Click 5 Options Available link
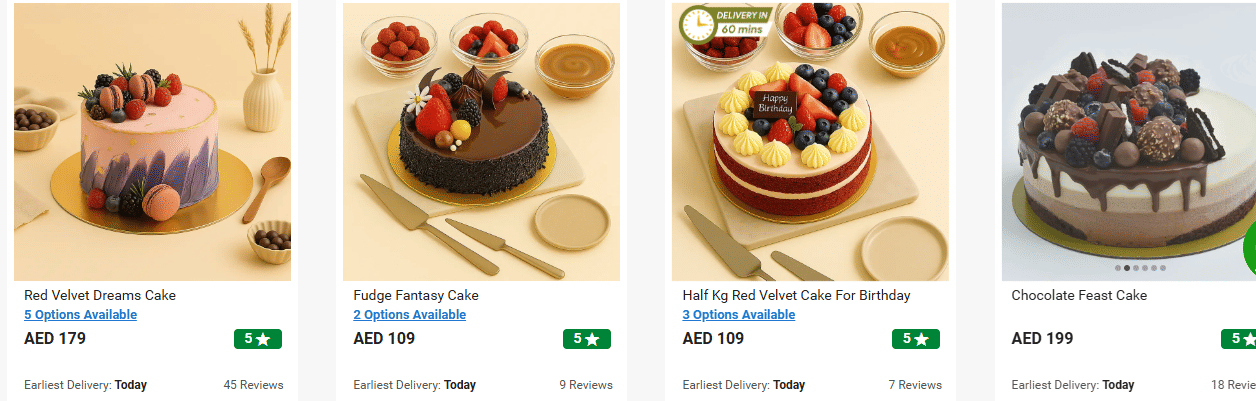 (x=80, y=315)
